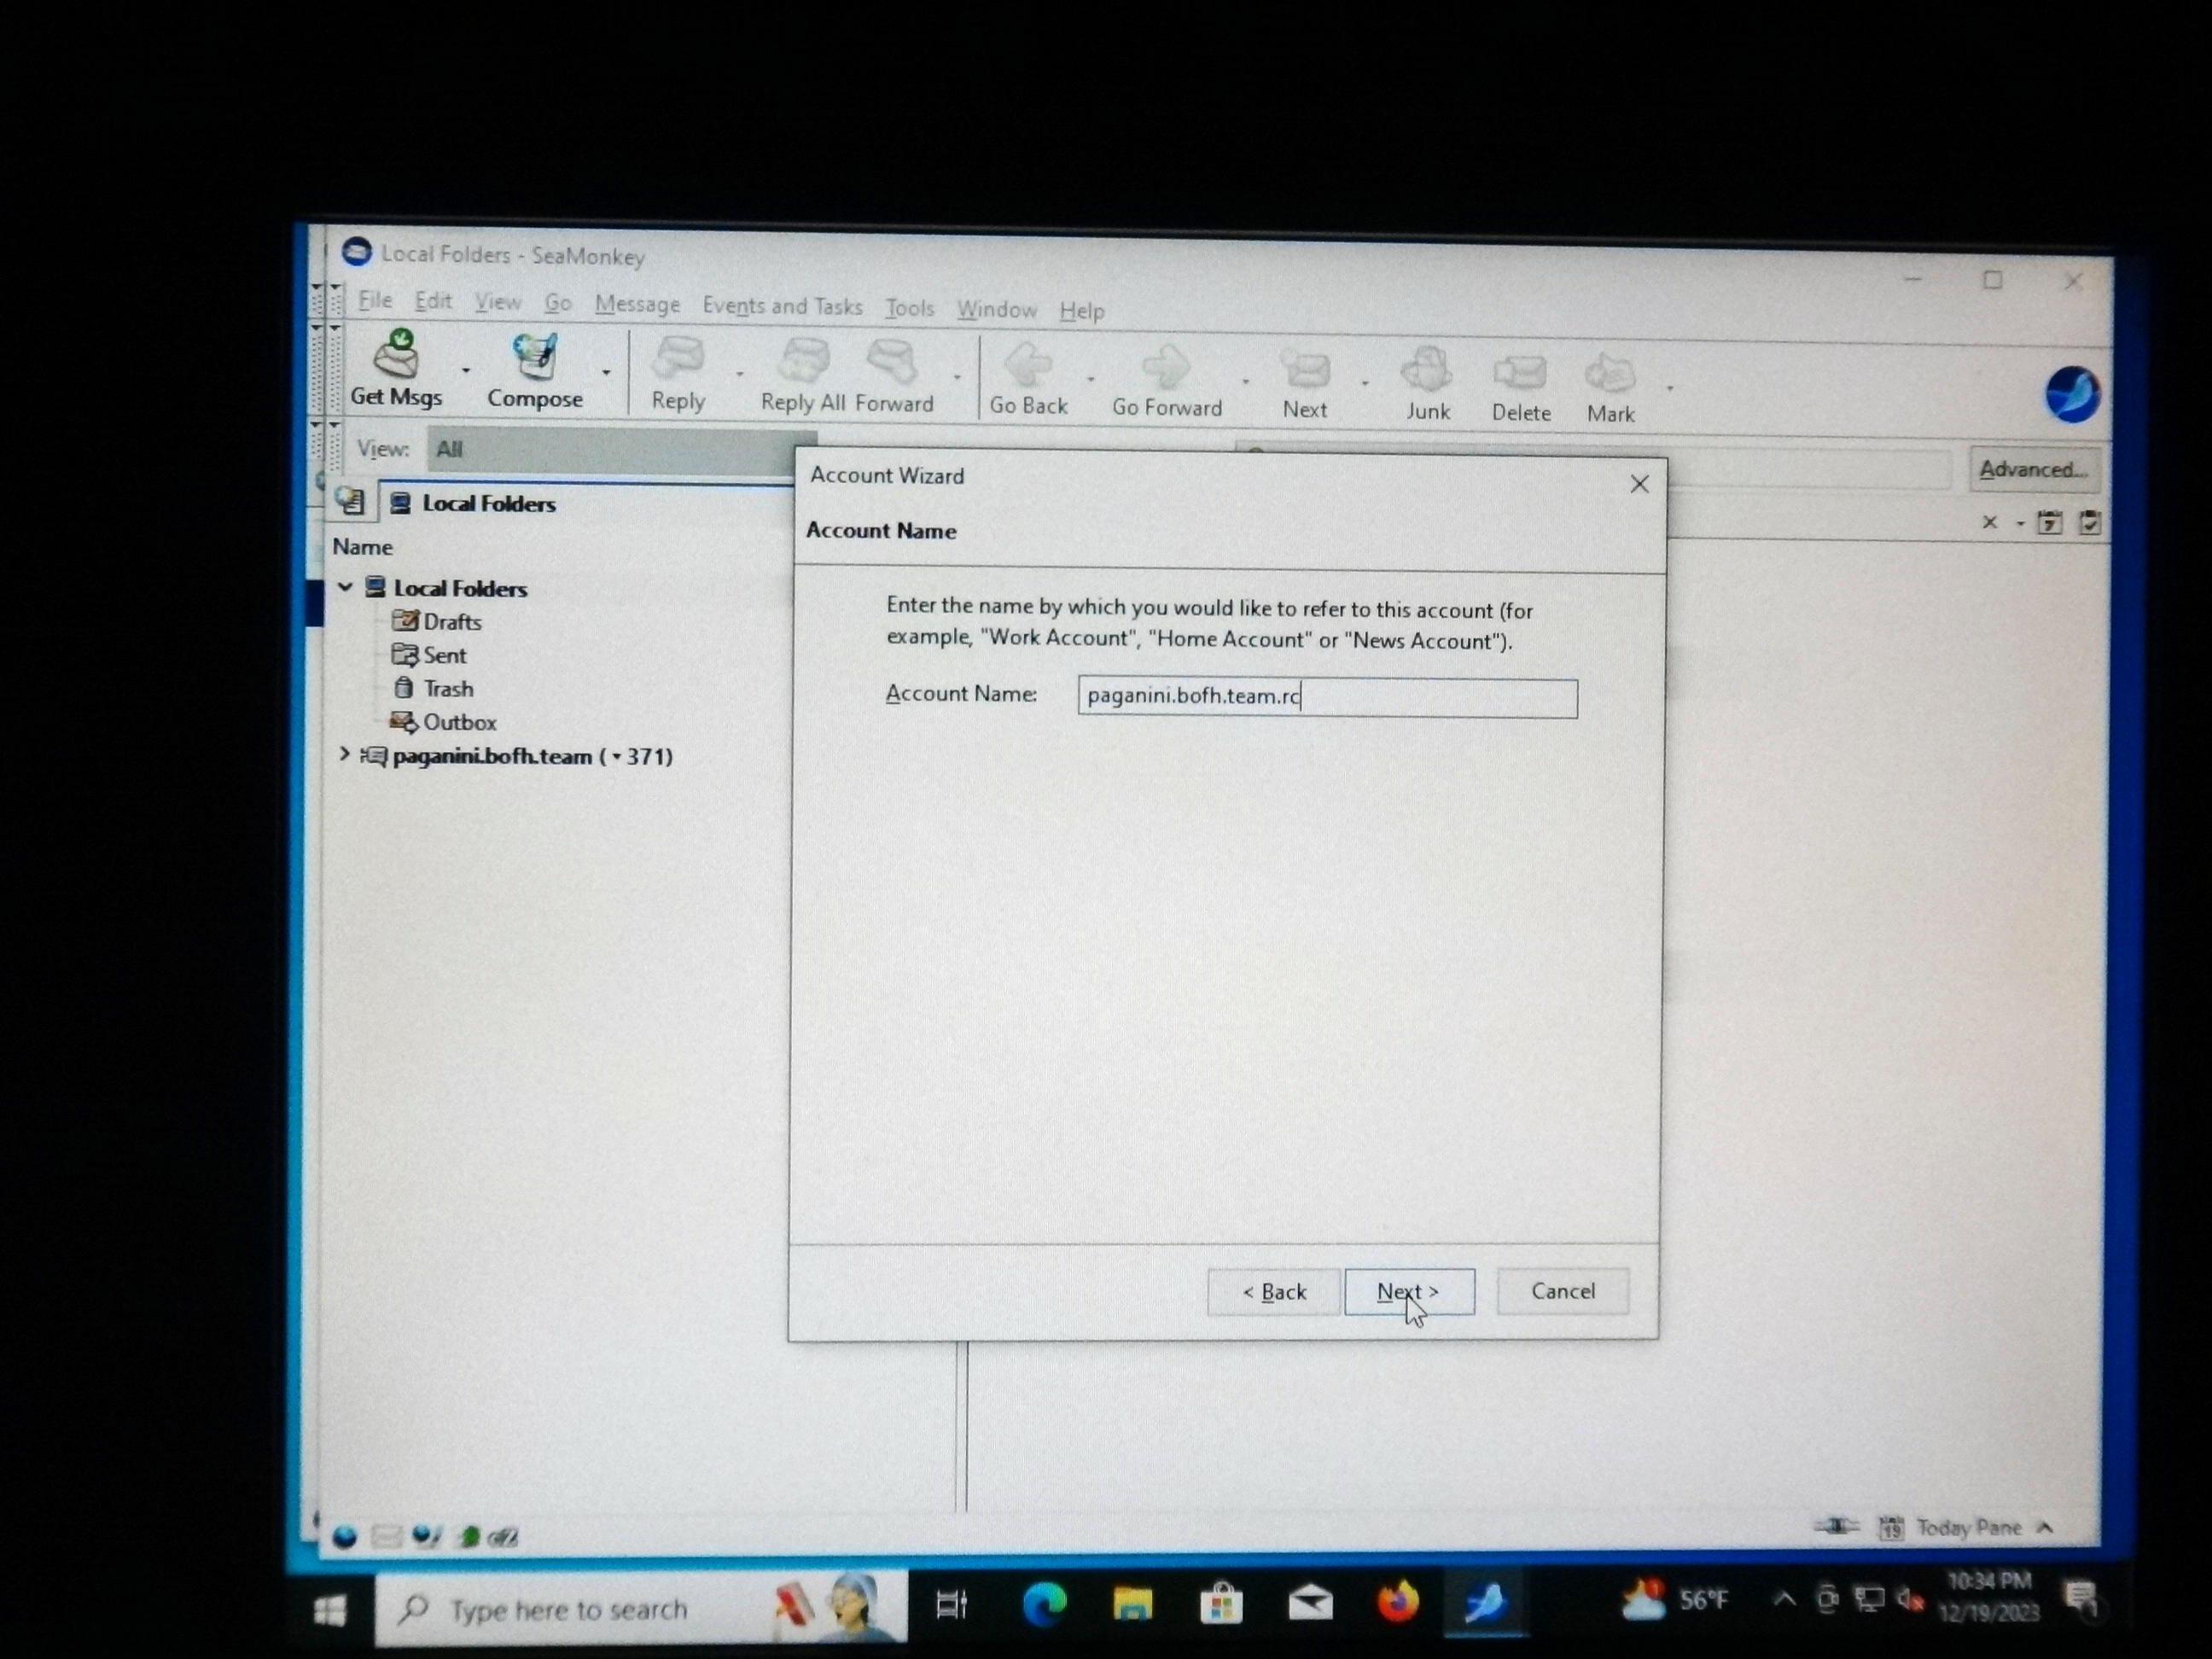Open the Go Back history dropdown arrow
The image size is (2212, 1659).
pyautogui.click(x=1090, y=379)
